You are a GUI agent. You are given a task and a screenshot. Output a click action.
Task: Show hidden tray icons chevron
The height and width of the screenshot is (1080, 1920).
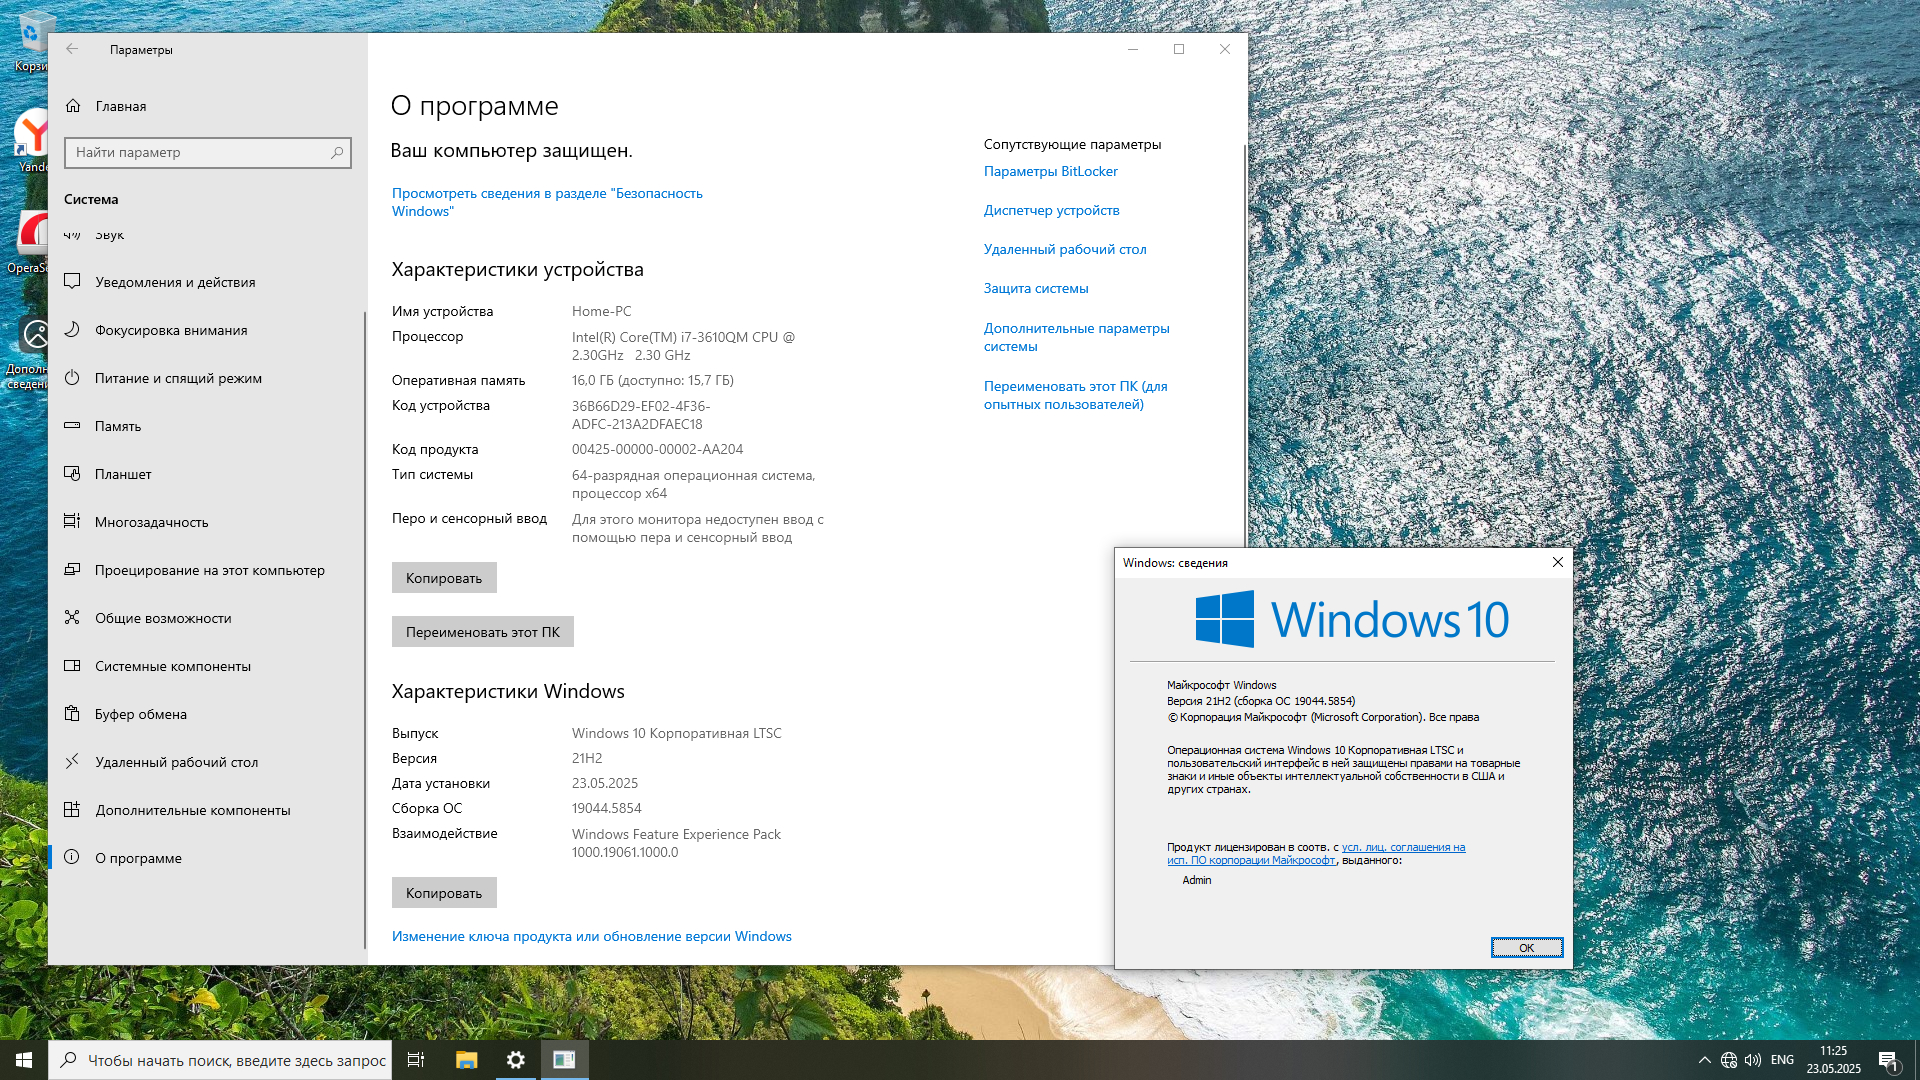pos(1704,1060)
